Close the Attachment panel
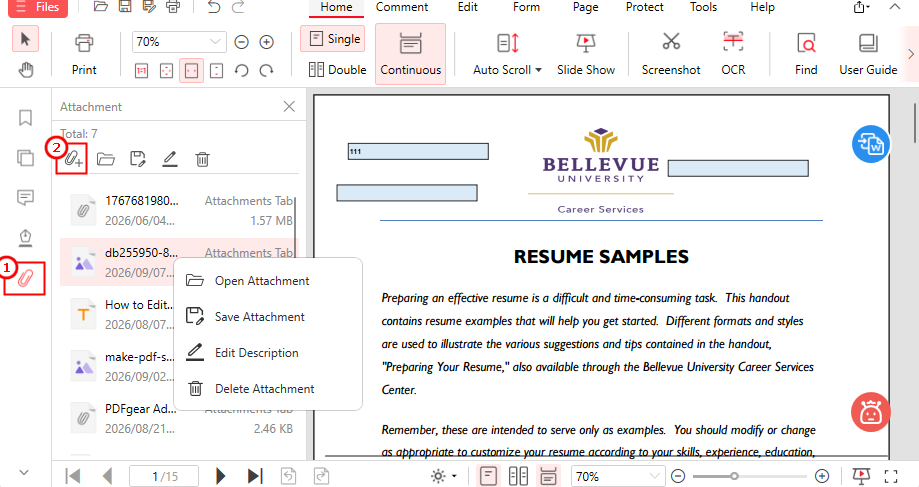Viewport: 919px width, 487px height. click(x=289, y=106)
